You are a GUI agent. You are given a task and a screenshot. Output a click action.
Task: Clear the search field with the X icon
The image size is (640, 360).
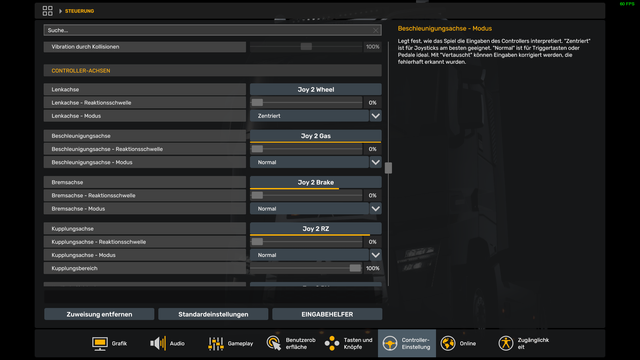(x=376, y=30)
